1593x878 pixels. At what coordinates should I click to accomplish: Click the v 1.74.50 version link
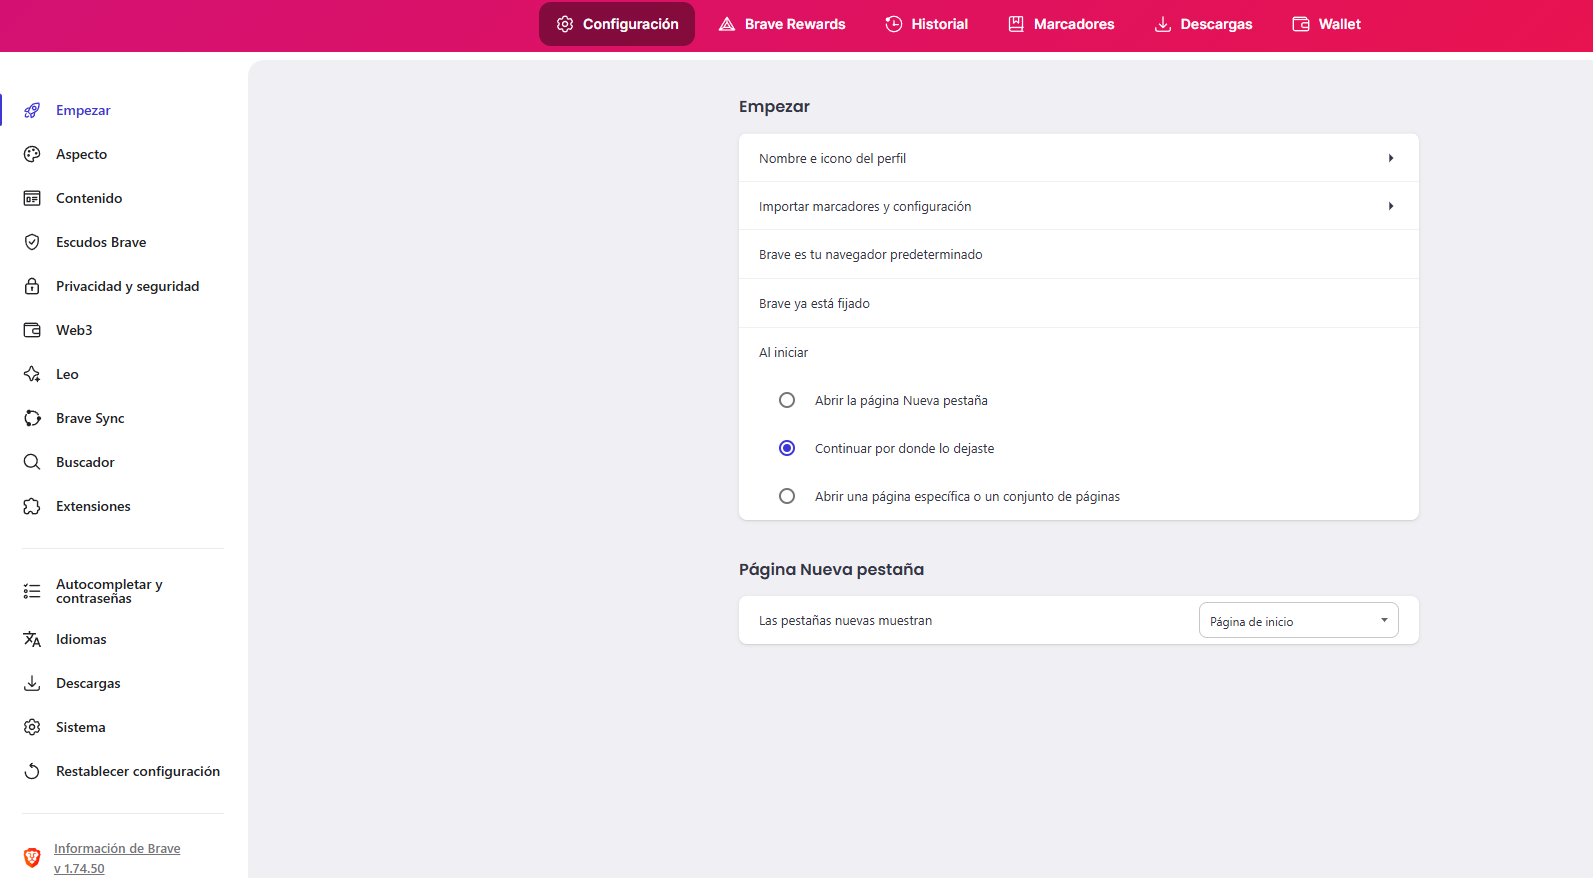point(79,868)
